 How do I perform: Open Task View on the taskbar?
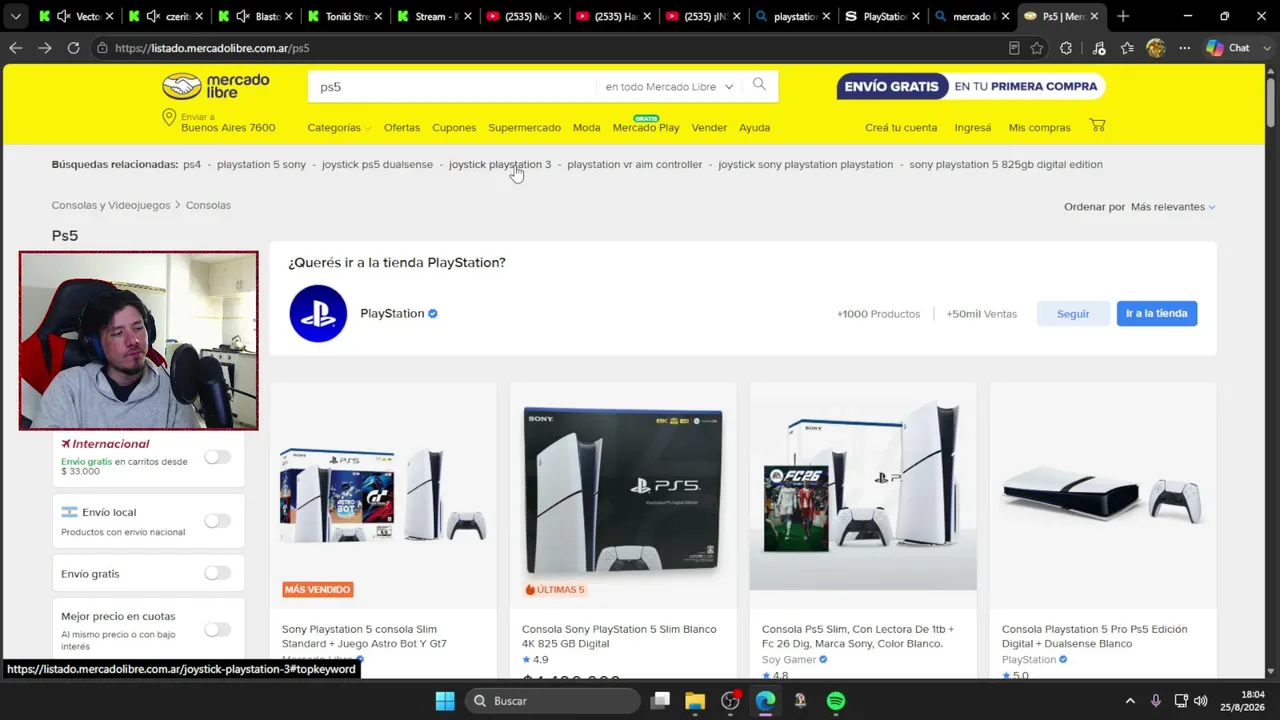tap(661, 701)
